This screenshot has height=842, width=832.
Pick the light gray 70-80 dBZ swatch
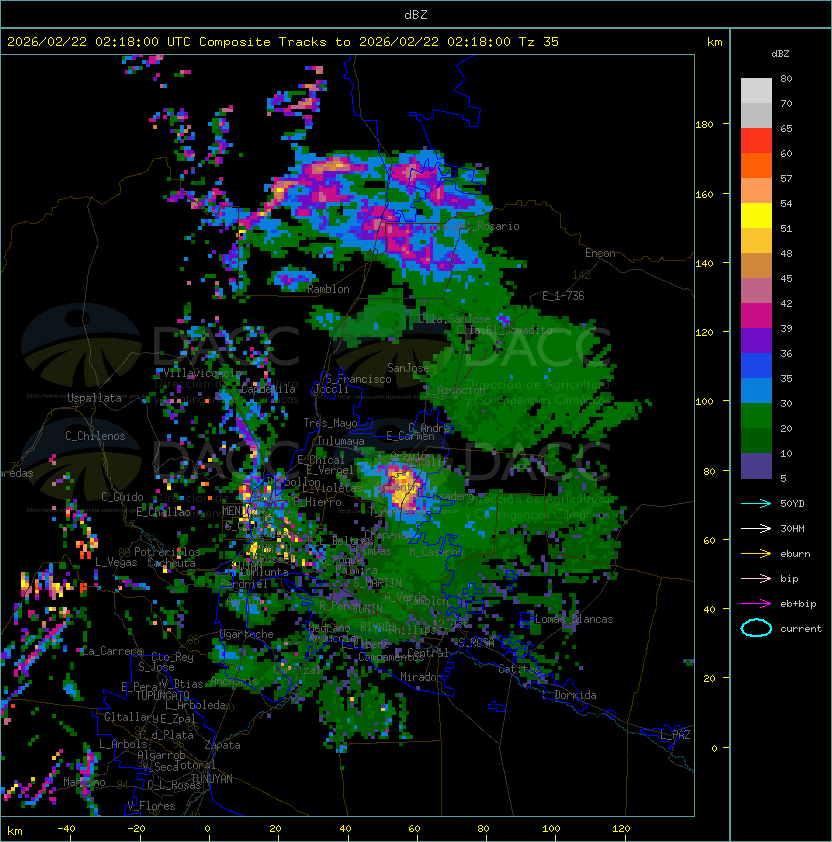(x=756, y=91)
